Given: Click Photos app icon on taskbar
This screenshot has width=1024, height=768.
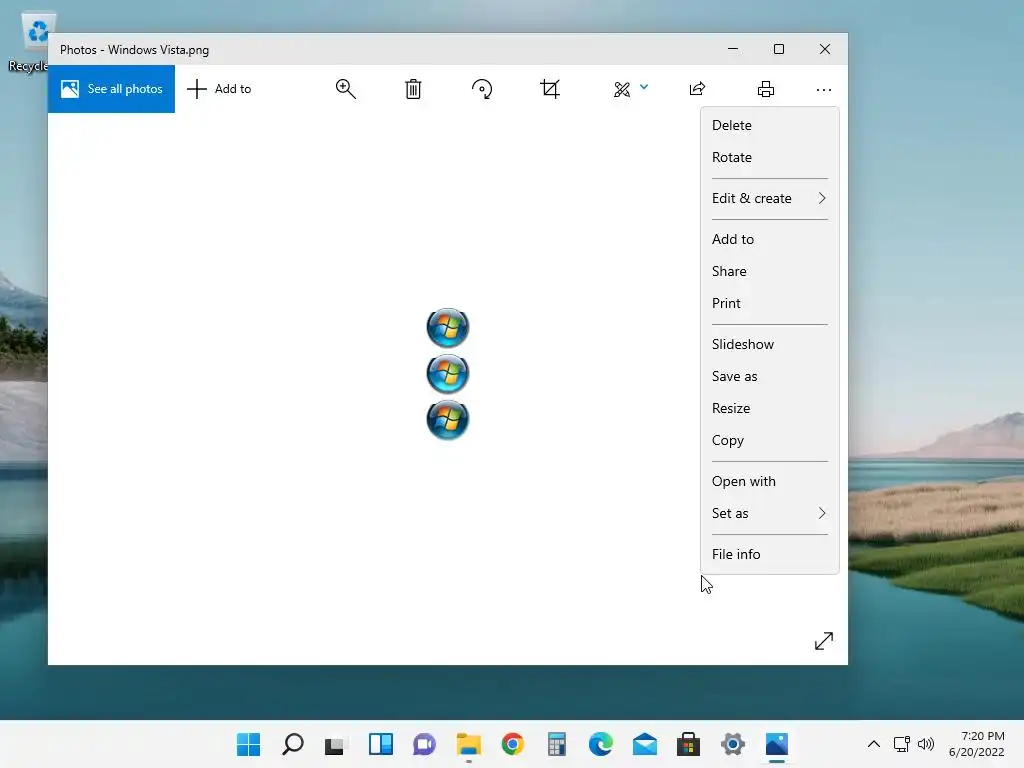Looking at the screenshot, I should tap(776, 744).
